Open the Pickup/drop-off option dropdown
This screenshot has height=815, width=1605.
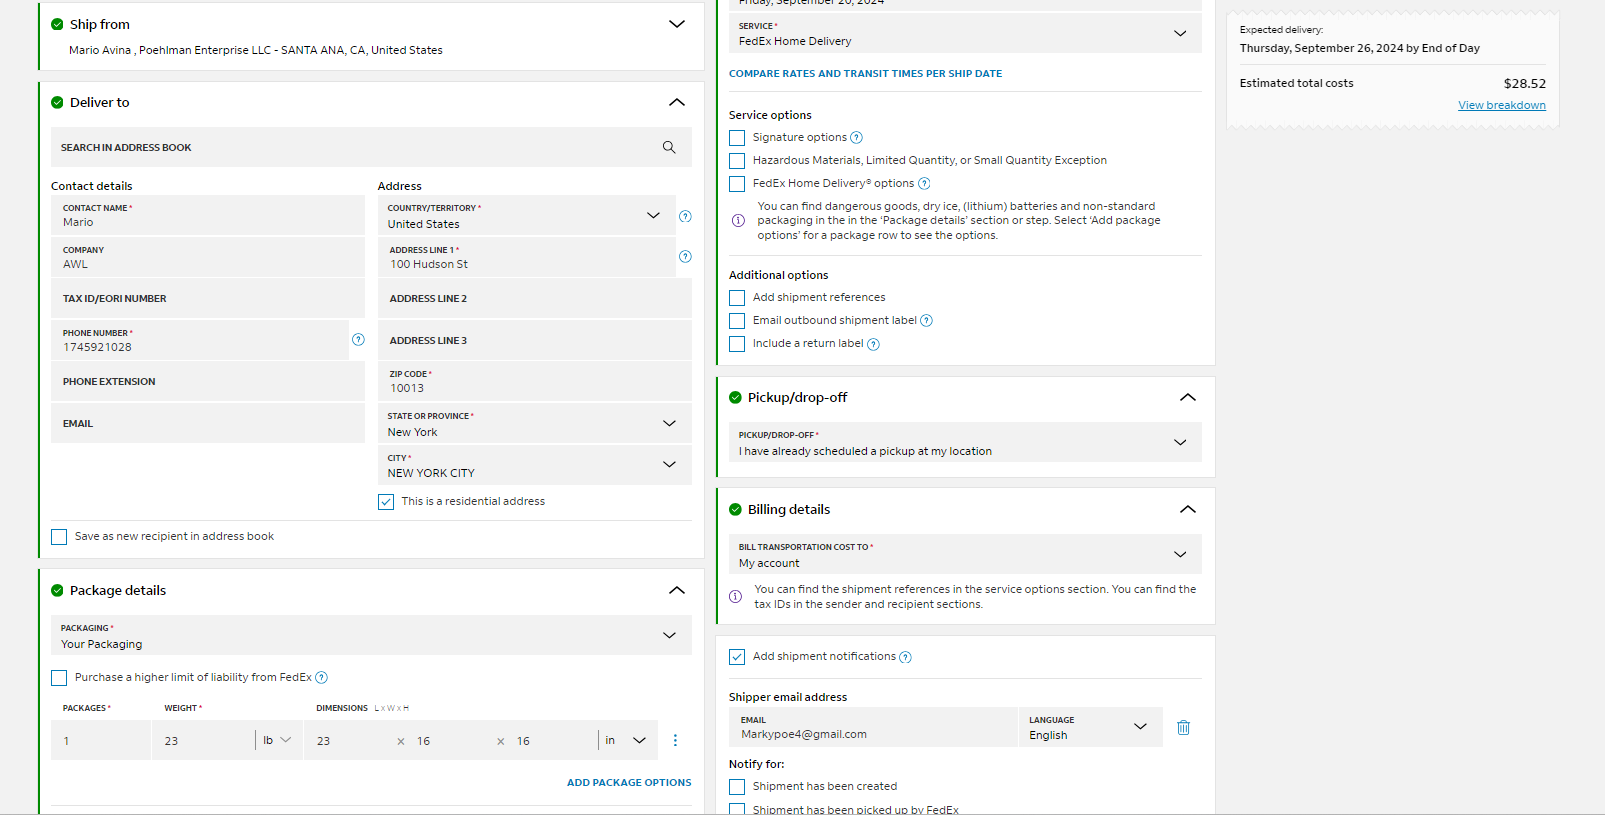click(x=965, y=442)
